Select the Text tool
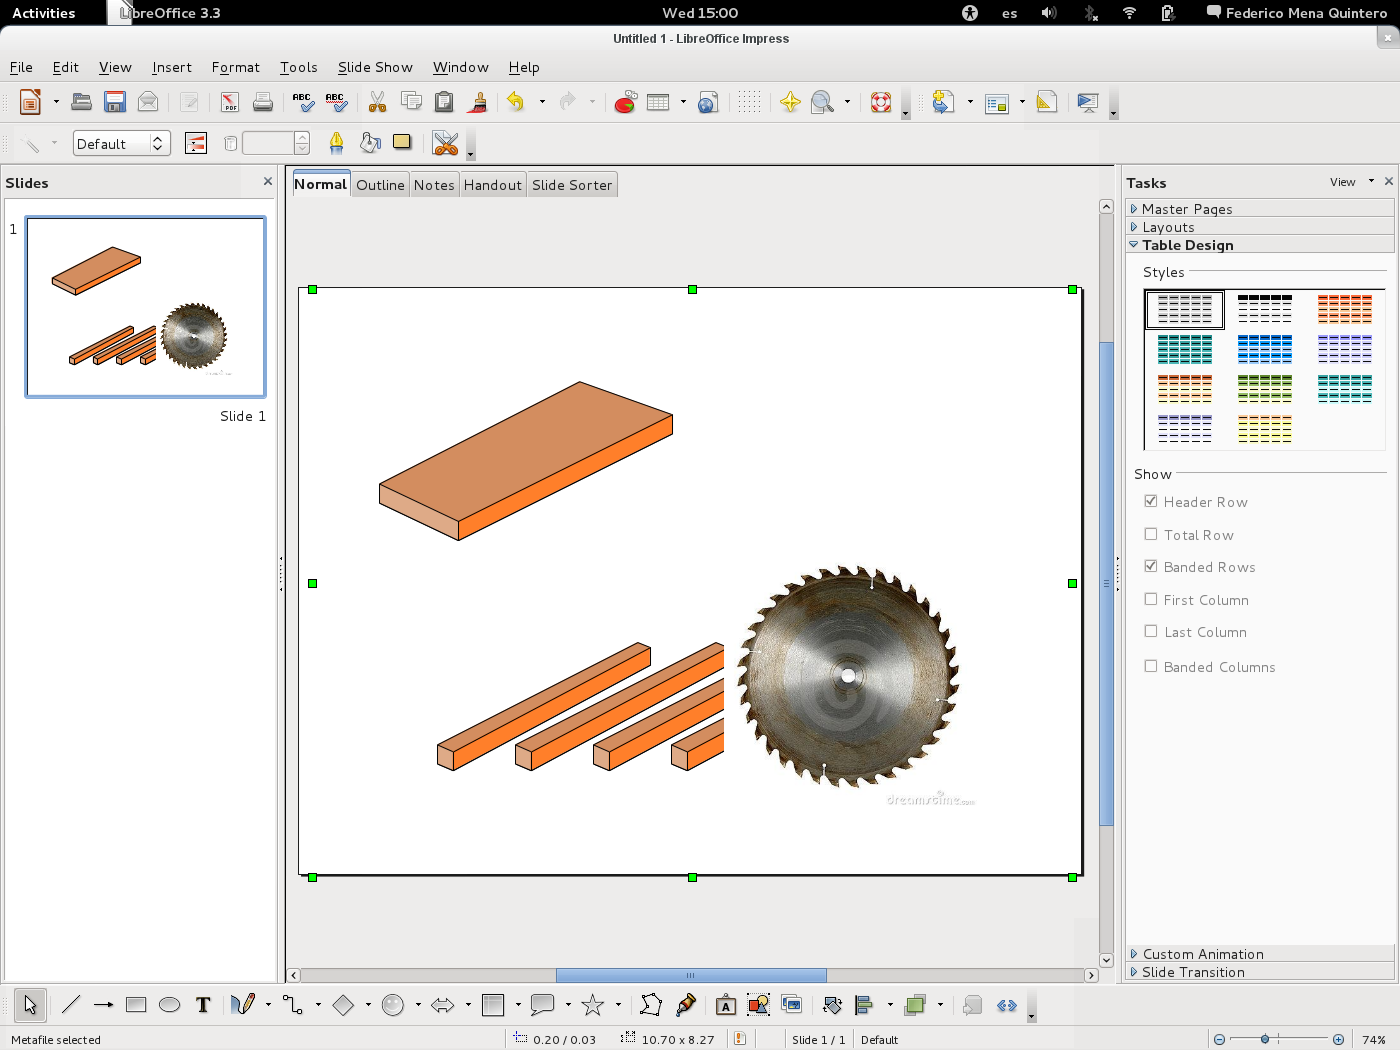The width and height of the screenshot is (1400, 1050). tap(203, 1005)
